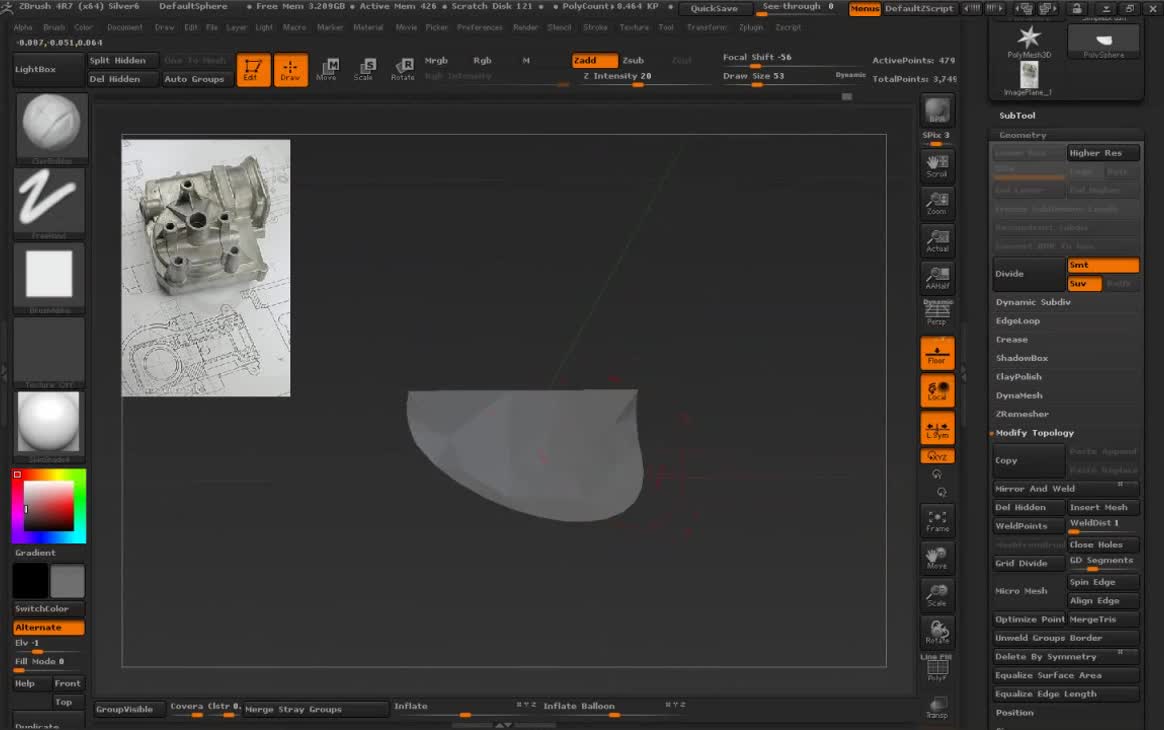Expand the ZRemesher section
1164x730 pixels.
coord(1021,414)
